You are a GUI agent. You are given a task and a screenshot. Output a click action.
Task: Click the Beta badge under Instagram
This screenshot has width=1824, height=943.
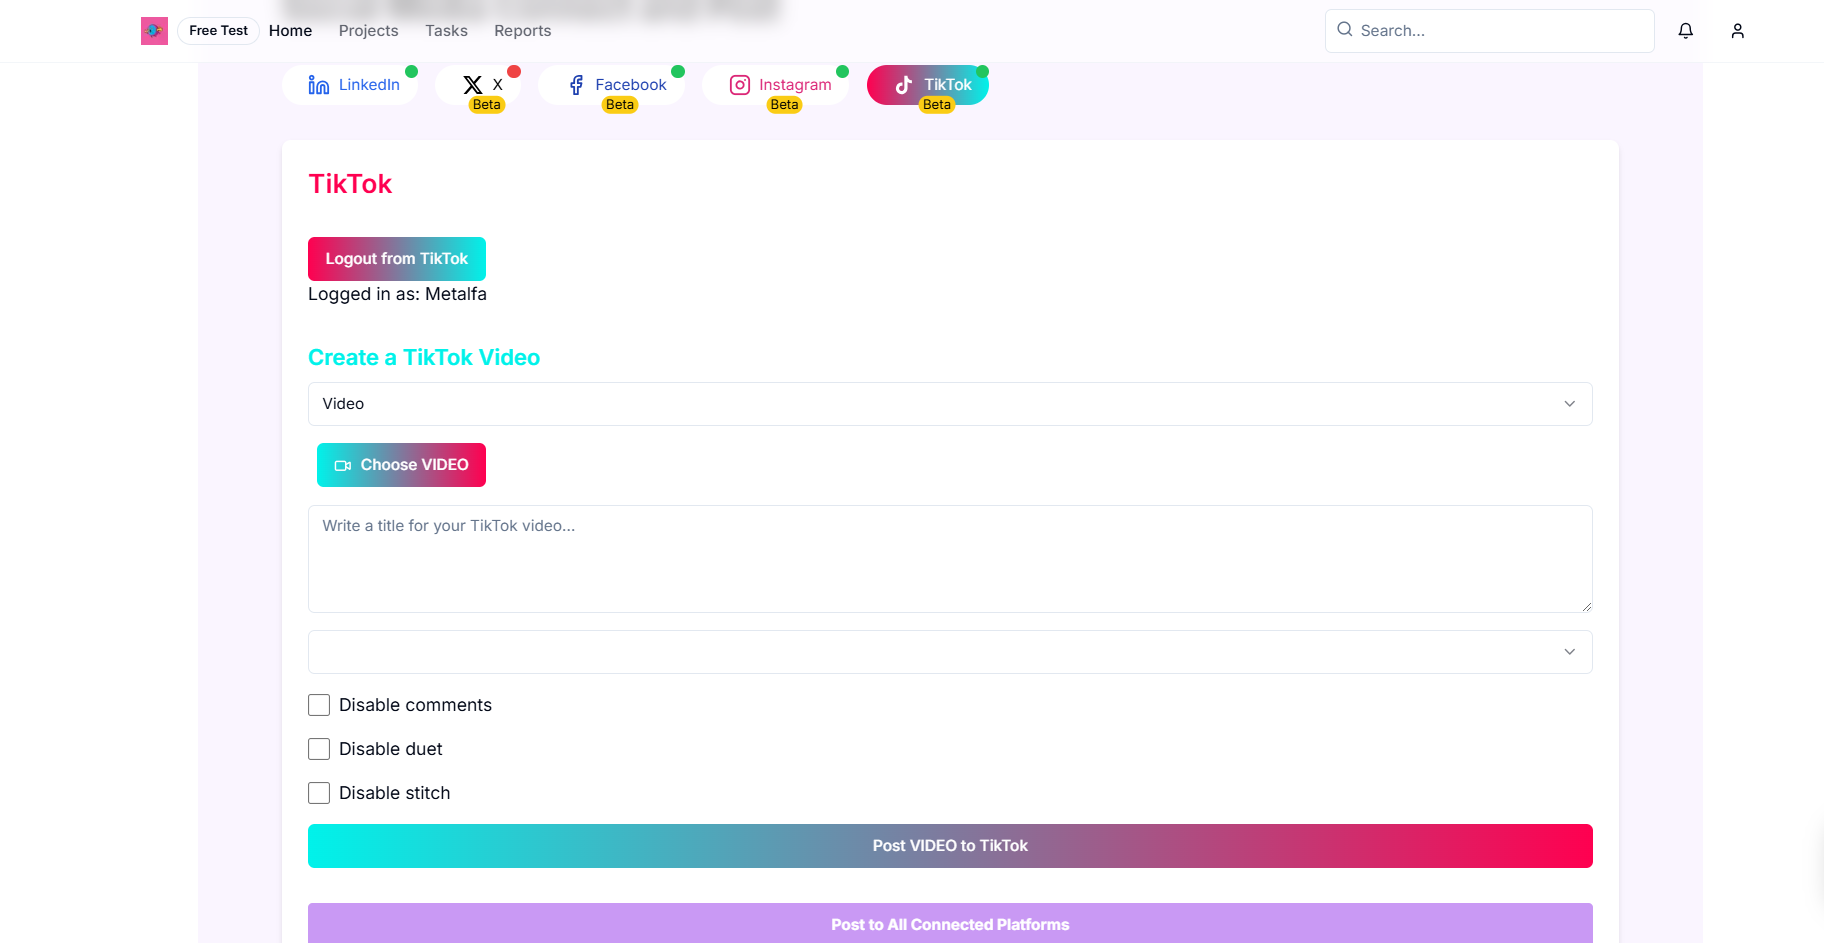785,105
